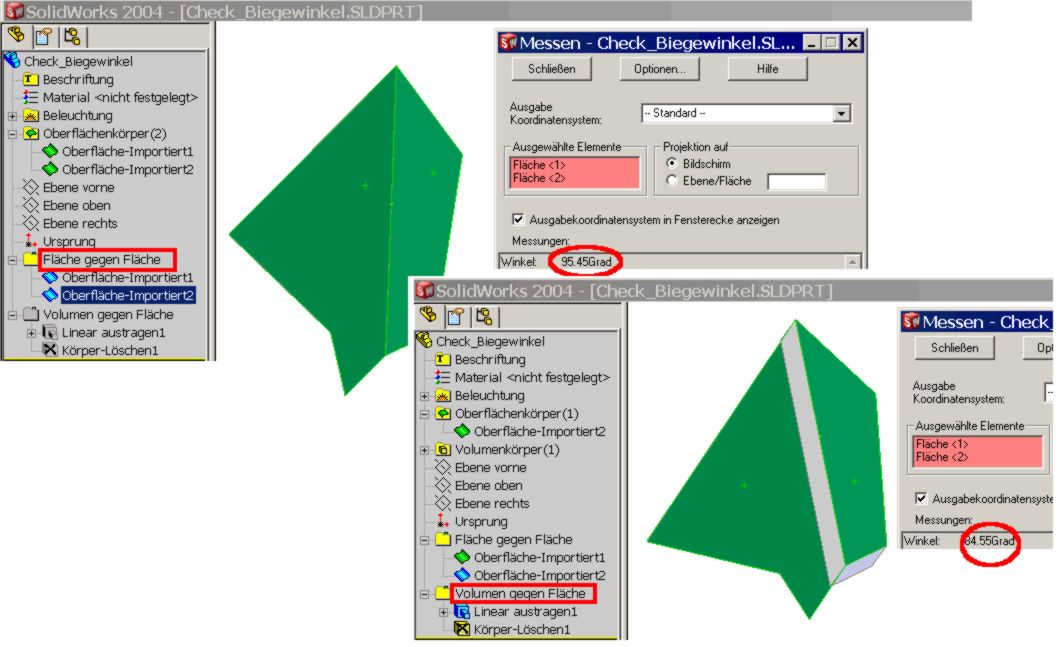Open ConfigurationManager tab icon in upper SolidWorks window
This screenshot has height=647, width=1058.
click(x=72, y=36)
